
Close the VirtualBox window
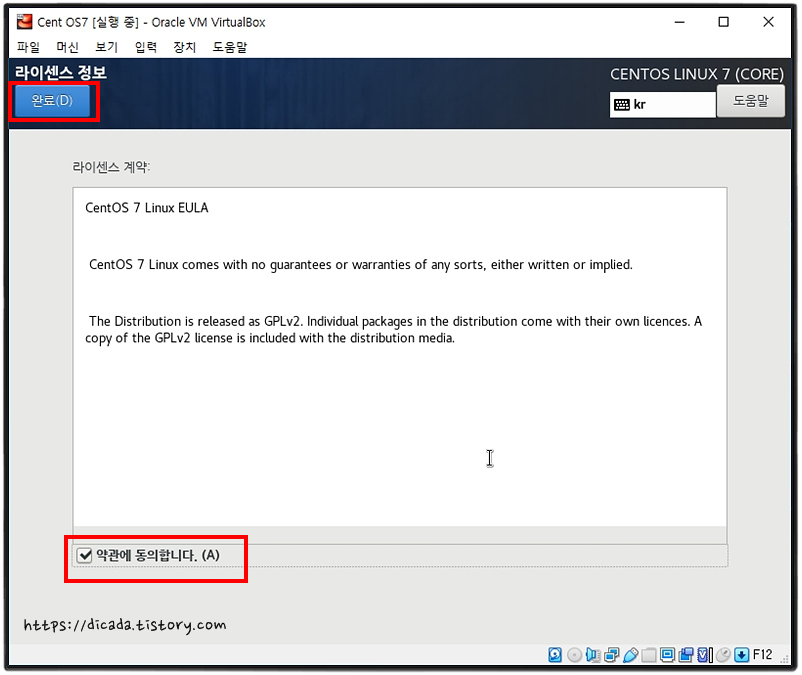[x=768, y=22]
